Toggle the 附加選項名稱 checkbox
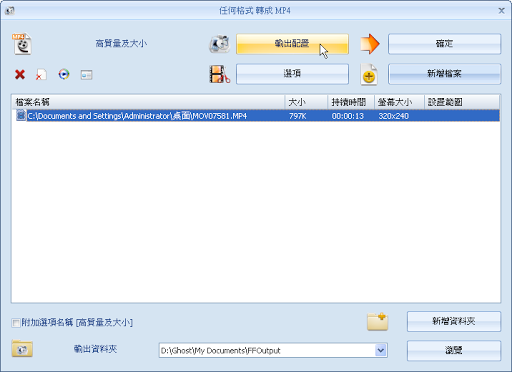The image size is (512, 372). (16, 323)
